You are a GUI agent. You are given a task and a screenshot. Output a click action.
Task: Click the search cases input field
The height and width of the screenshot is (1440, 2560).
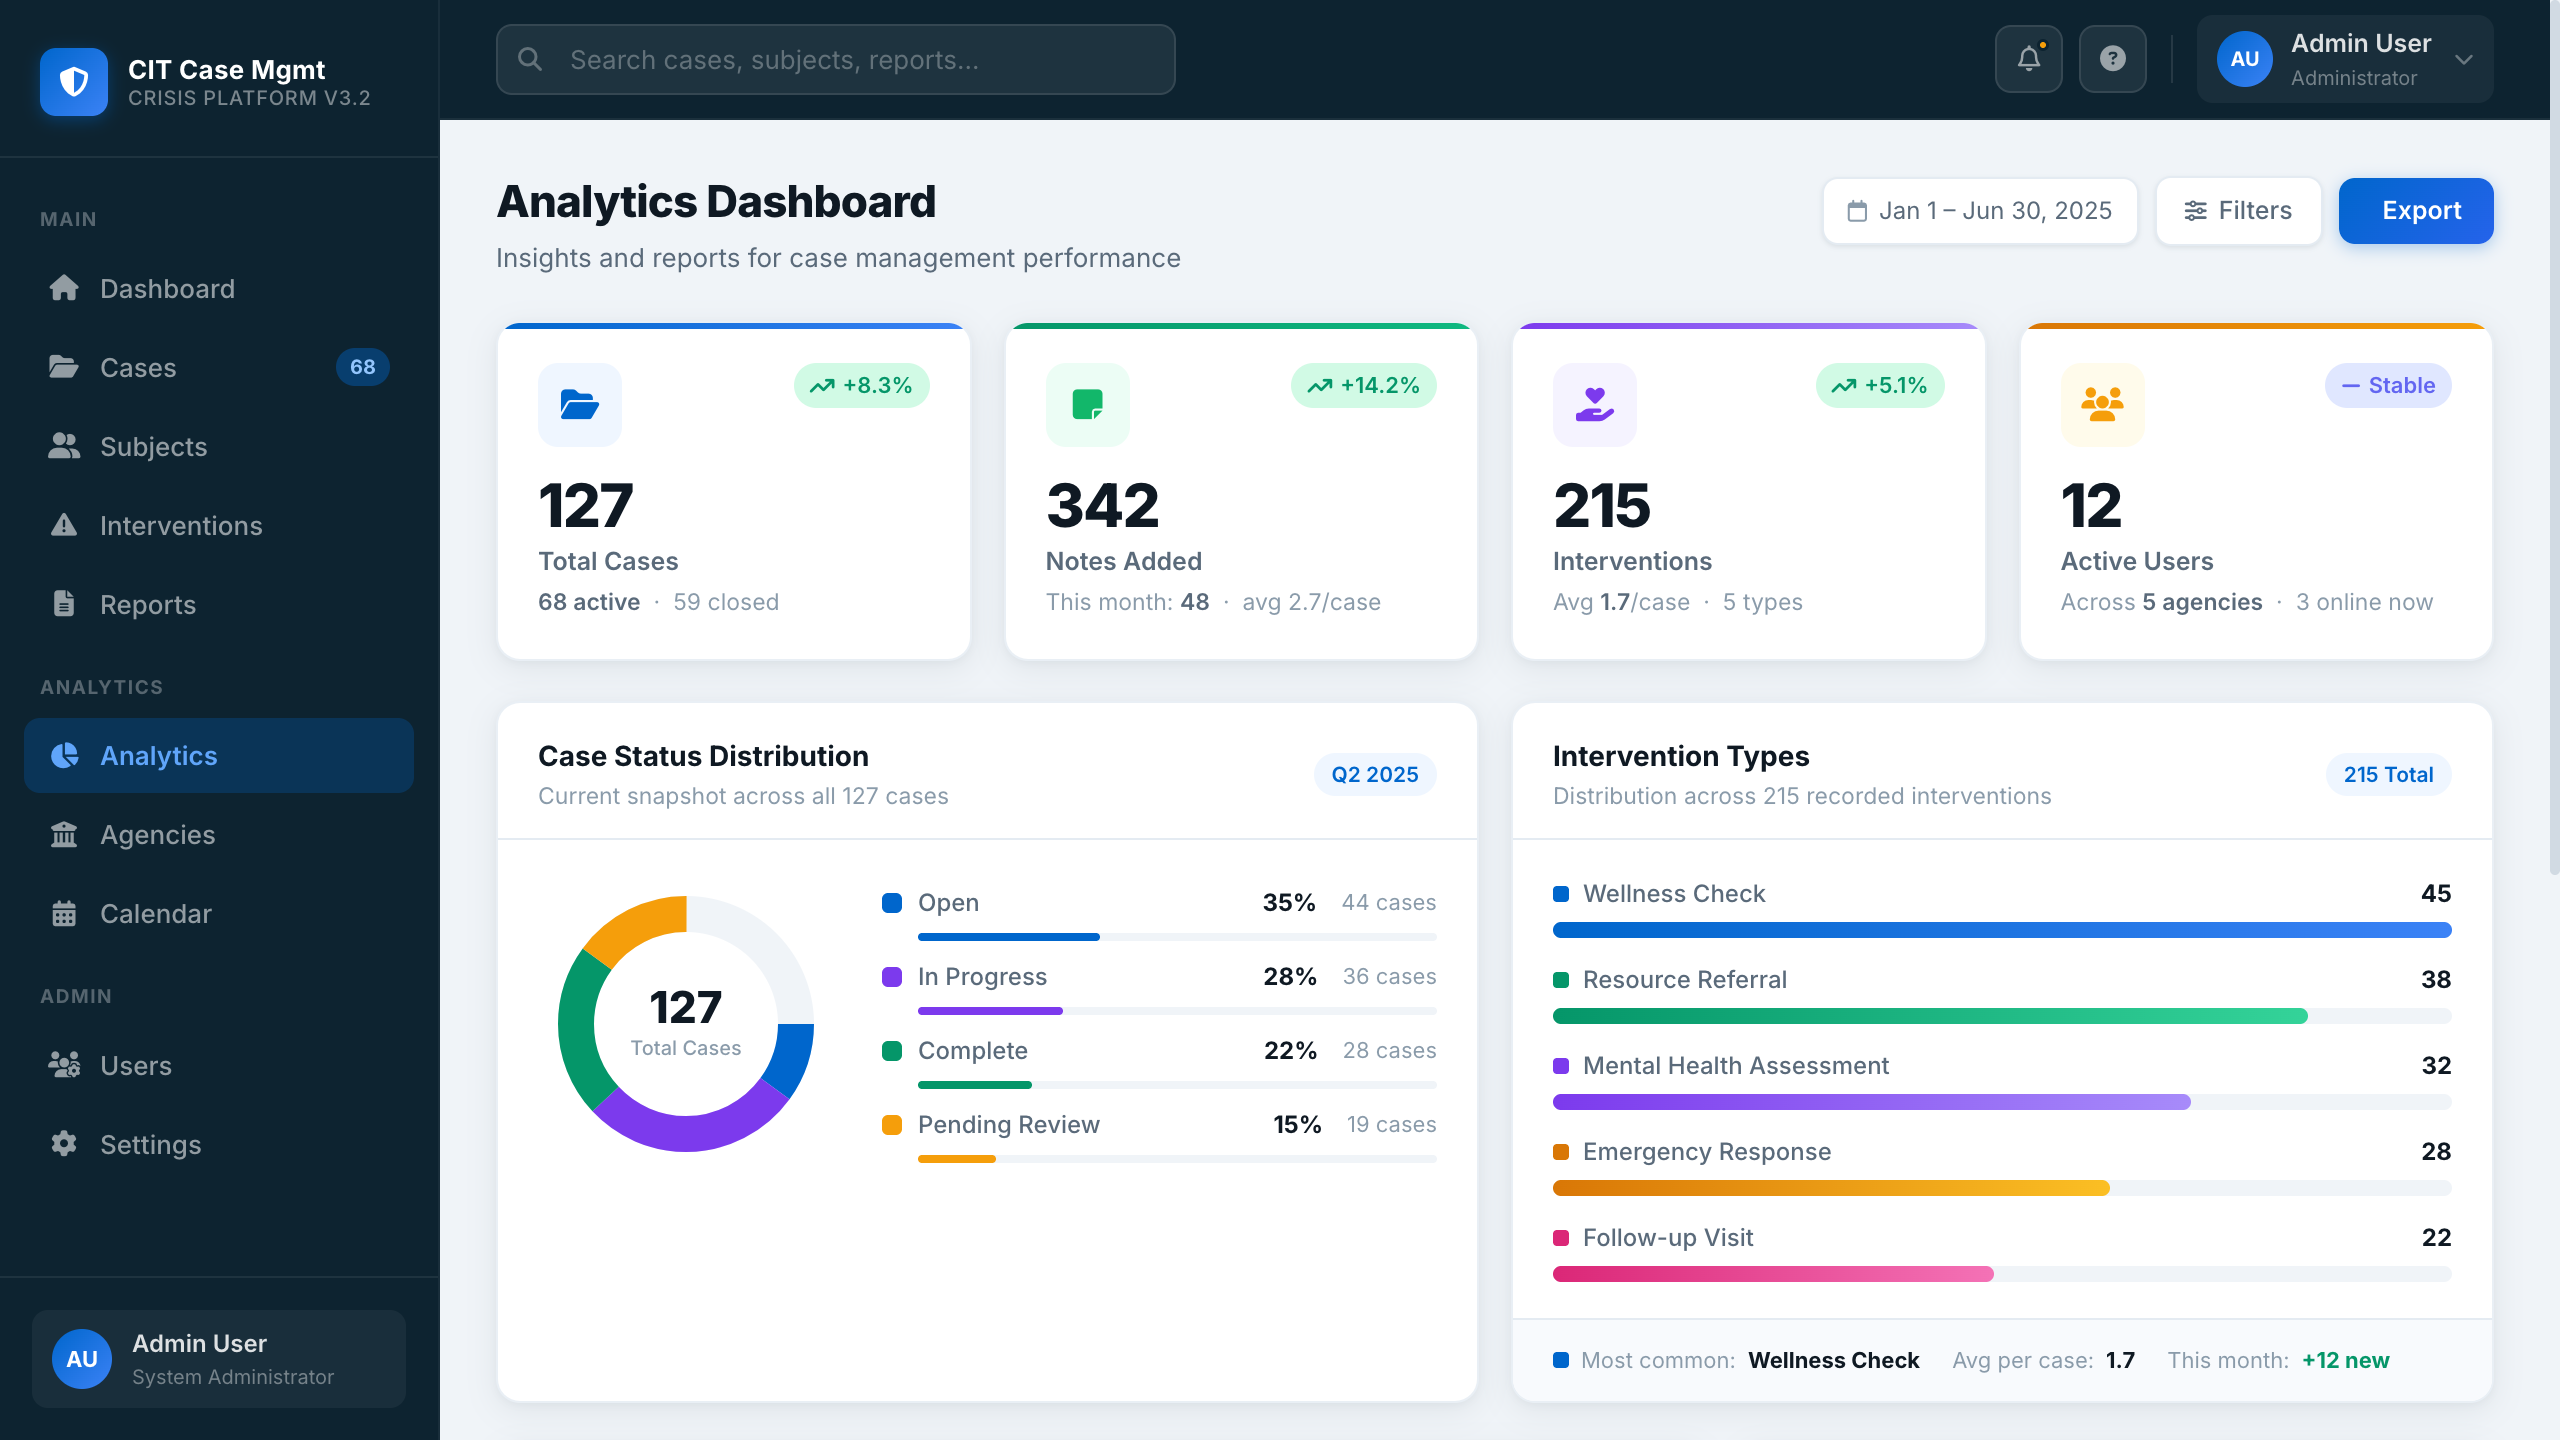pyautogui.click(x=835, y=59)
